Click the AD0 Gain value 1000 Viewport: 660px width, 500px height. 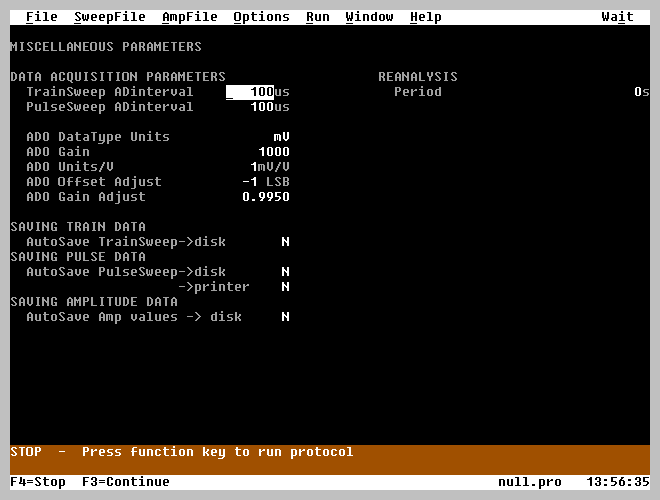click(273, 152)
